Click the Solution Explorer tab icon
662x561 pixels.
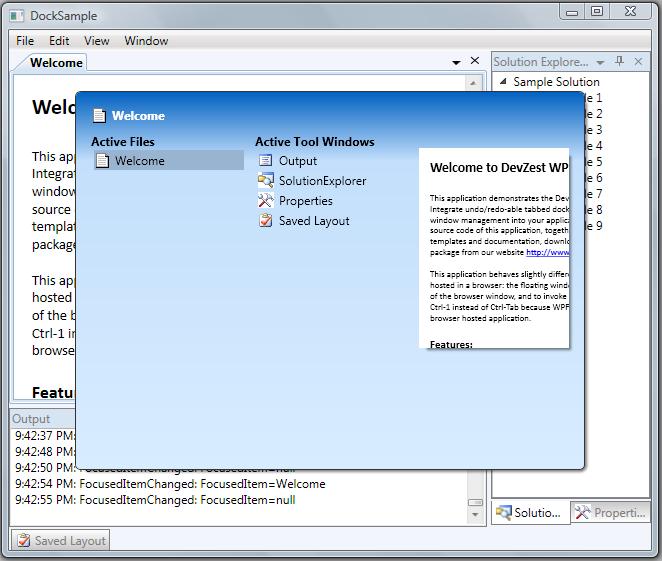point(504,512)
